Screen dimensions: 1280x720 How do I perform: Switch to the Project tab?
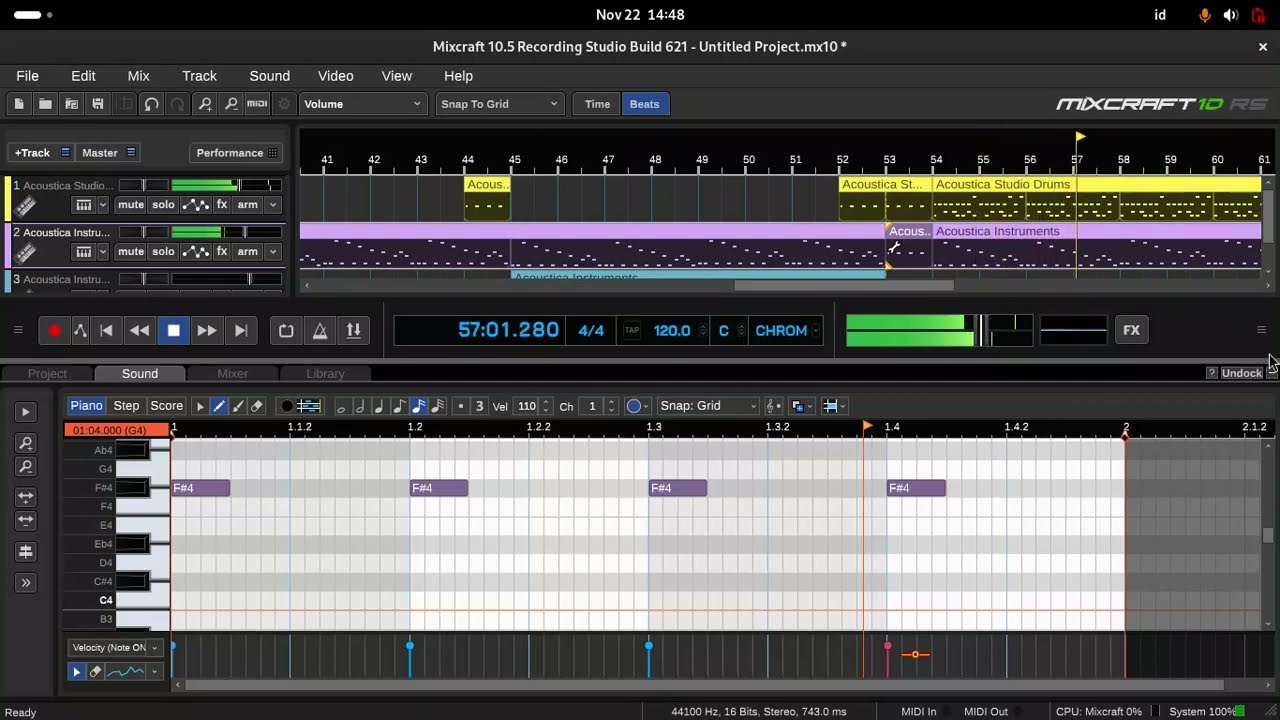click(x=47, y=374)
